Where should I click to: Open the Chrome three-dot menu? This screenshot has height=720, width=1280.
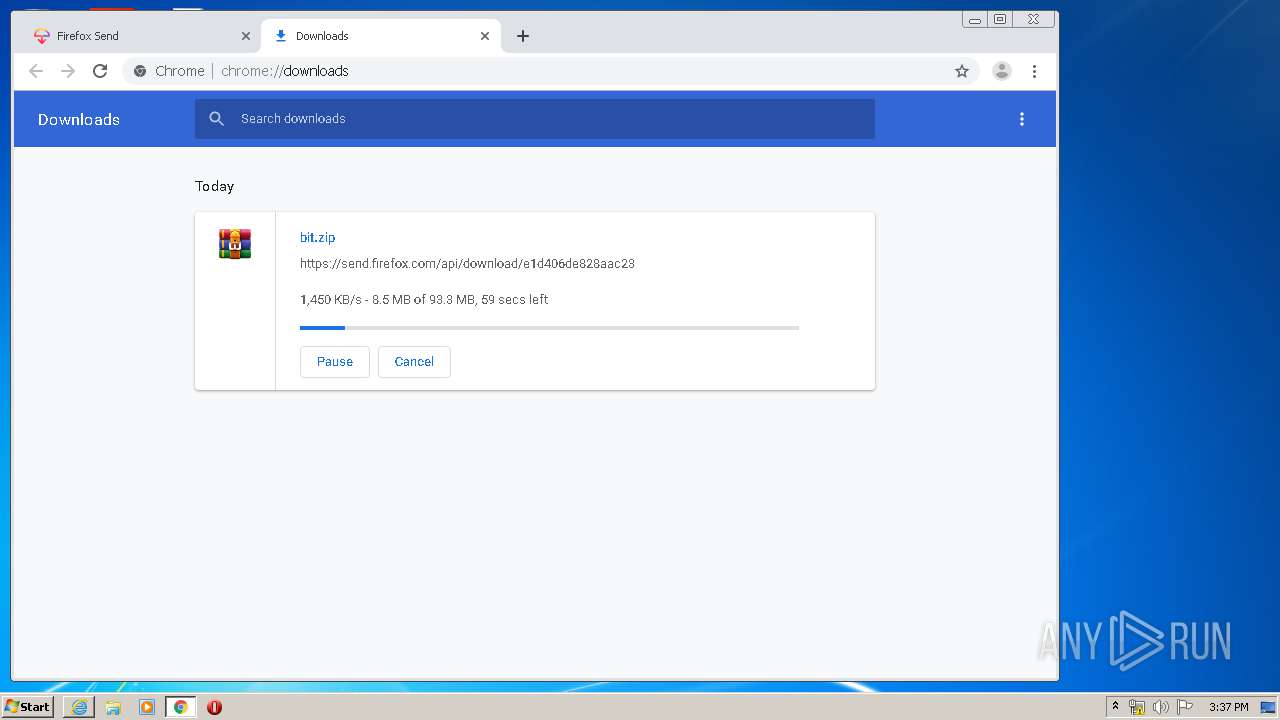point(1034,71)
